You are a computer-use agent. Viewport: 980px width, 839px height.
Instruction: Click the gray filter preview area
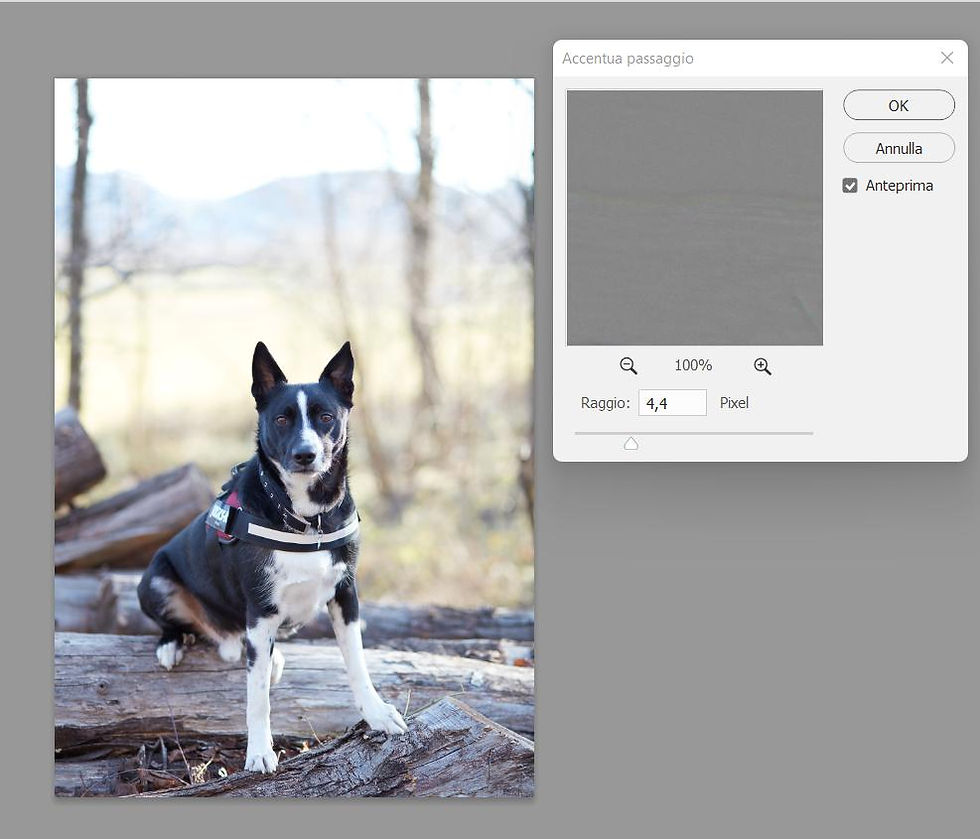point(695,218)
